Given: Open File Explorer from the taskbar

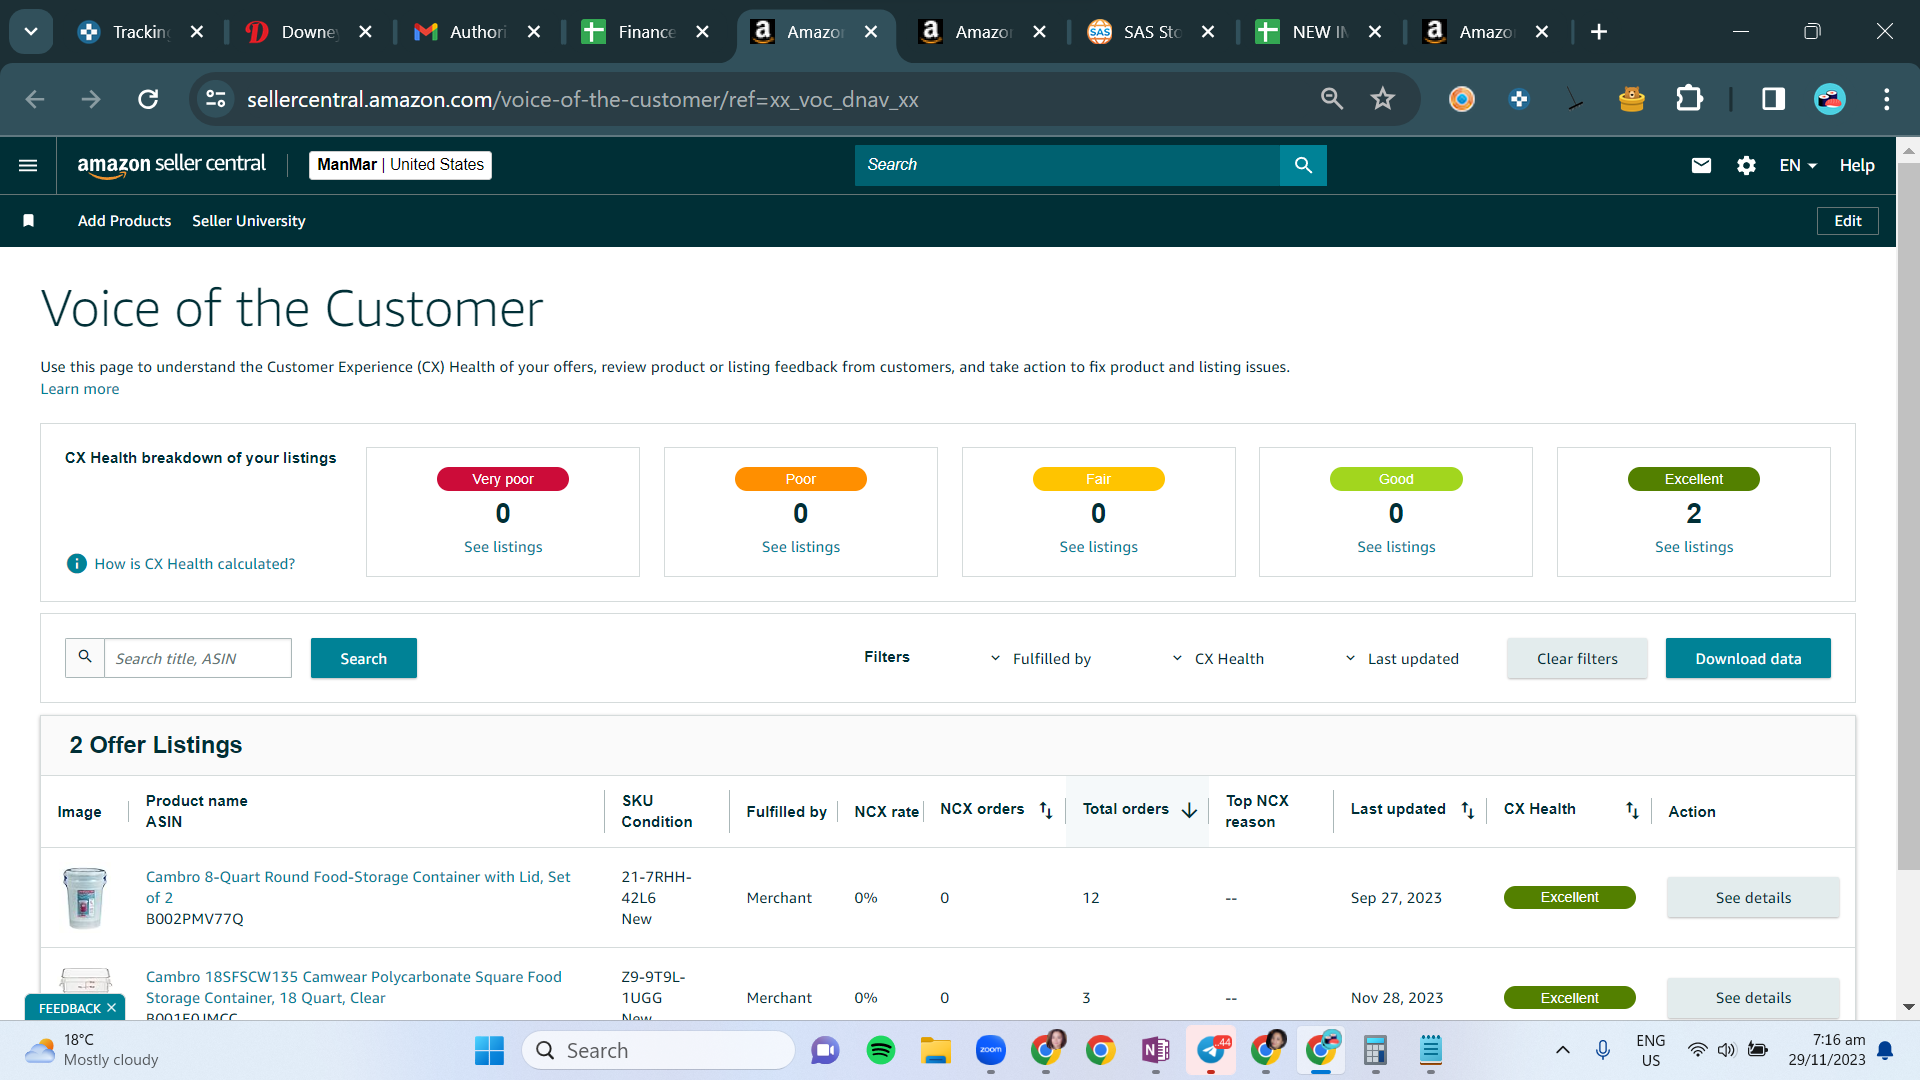Looking at the screenshot, I should coord(936,1050).
